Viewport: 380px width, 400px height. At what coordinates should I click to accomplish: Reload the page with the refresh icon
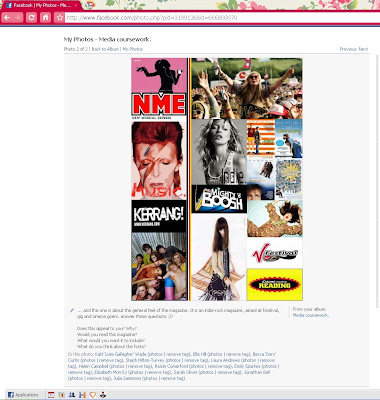tap(31, 17)
